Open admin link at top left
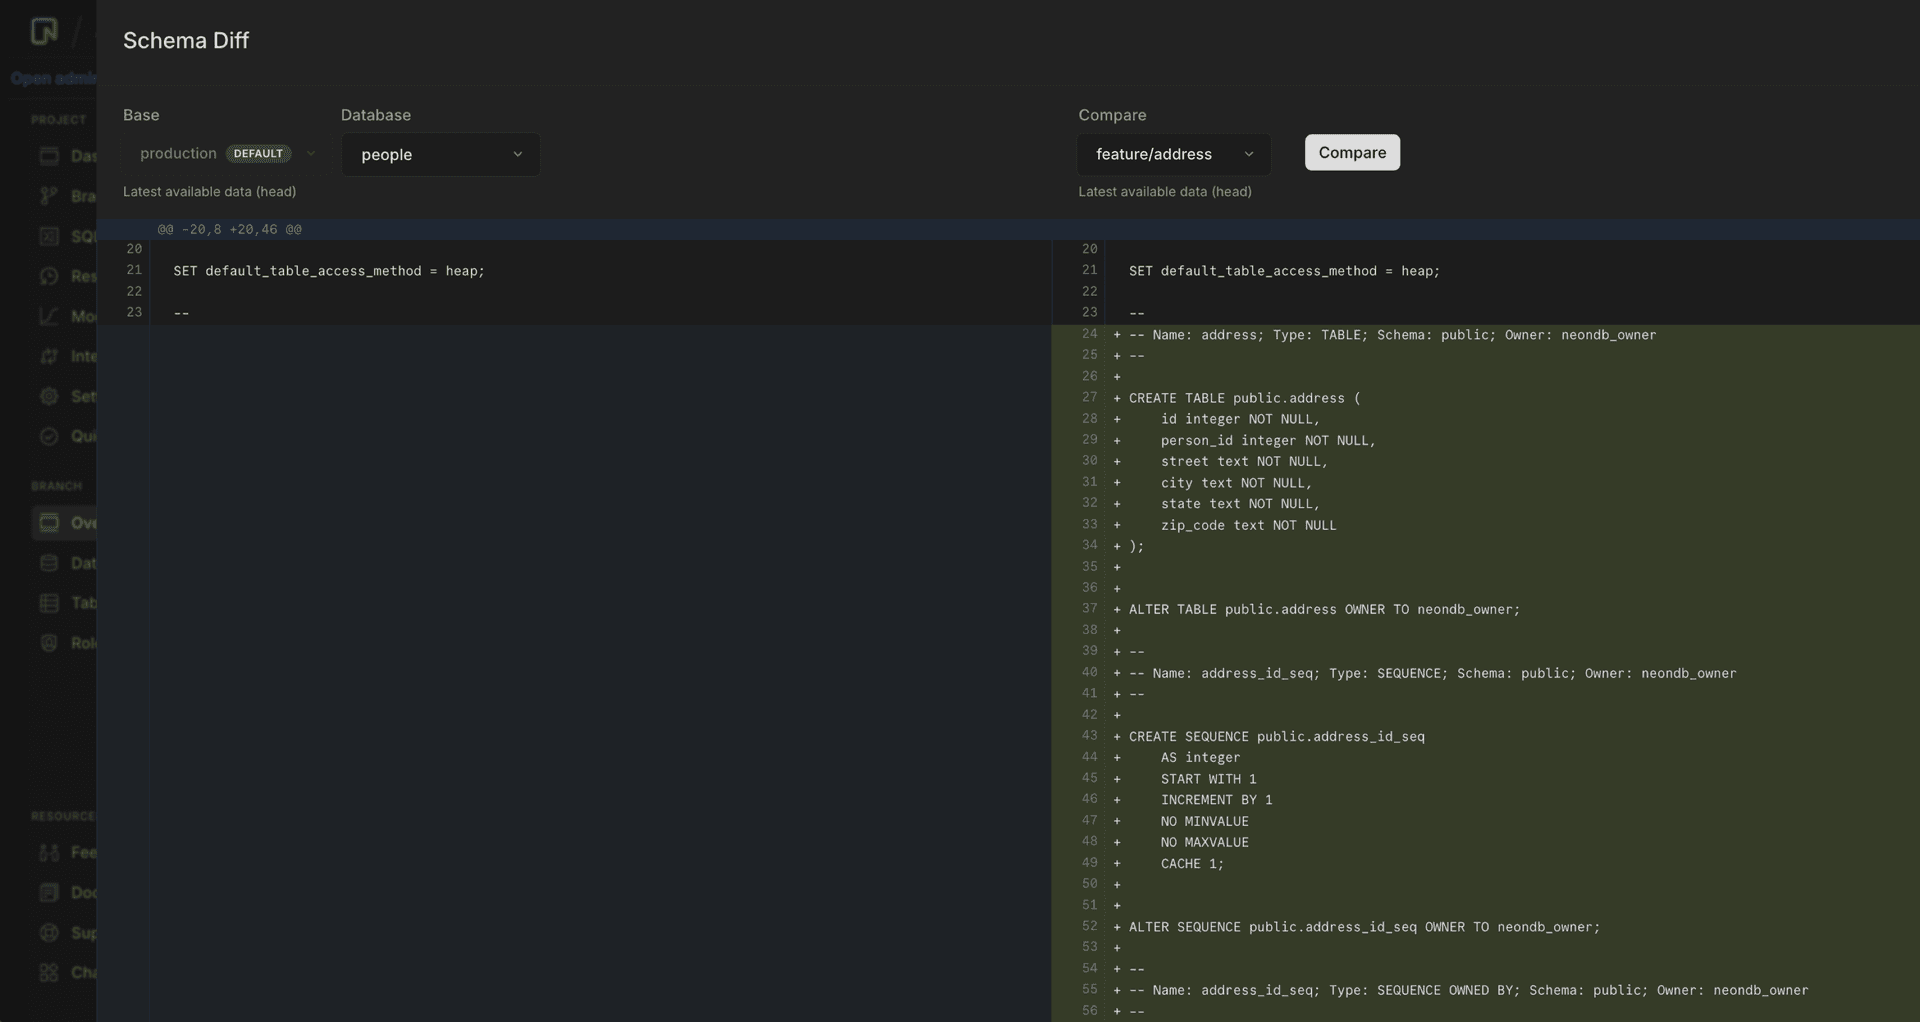This screenshot has width=1920, height=1022. pyautogui.click(x=48, y=78)
